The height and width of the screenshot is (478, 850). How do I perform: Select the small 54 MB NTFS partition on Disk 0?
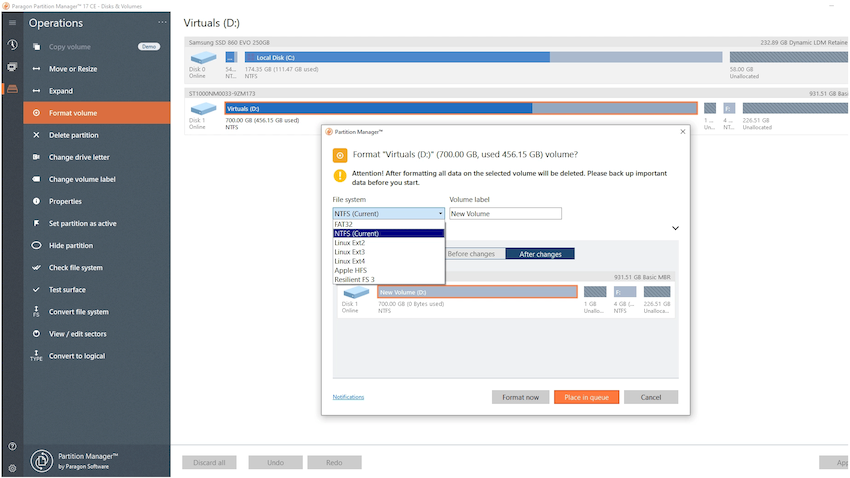(x=231, y=57)
